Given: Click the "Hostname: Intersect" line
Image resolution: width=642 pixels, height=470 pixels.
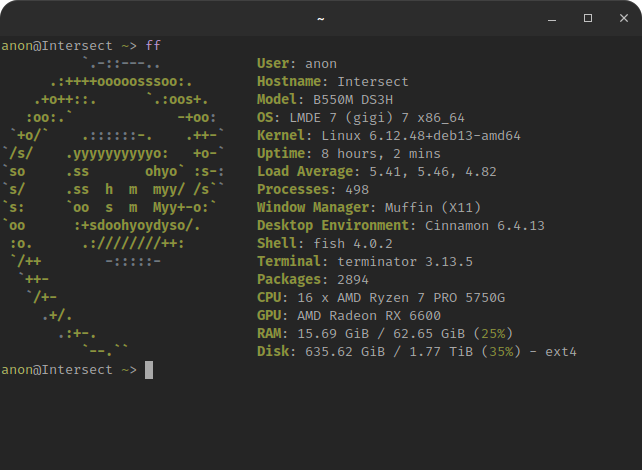Looking at the screenshot, I should point(332,81).
